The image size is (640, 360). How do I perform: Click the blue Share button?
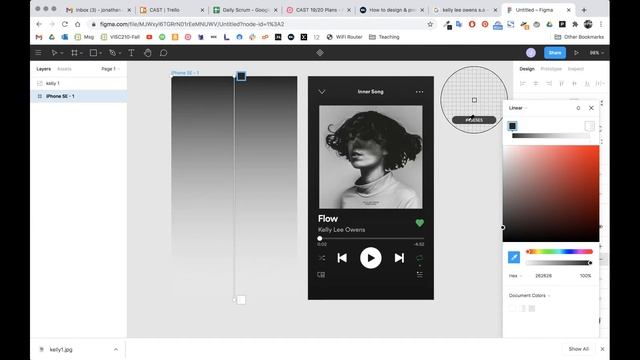(x=555, y=53)
